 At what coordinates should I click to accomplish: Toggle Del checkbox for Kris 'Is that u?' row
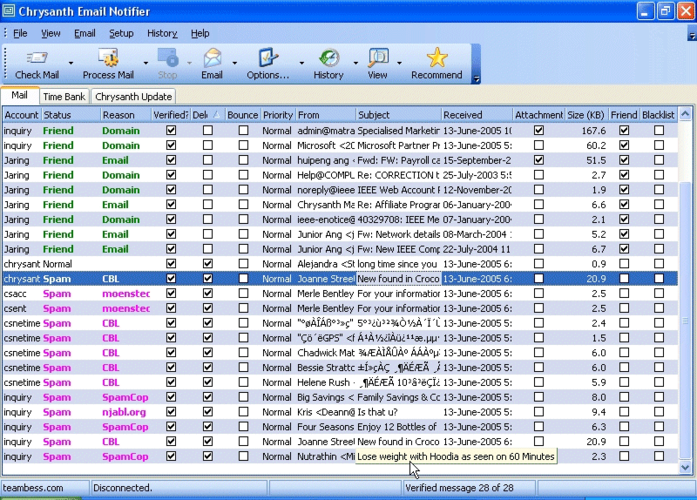pyautogui.click(x=208, y=412)
